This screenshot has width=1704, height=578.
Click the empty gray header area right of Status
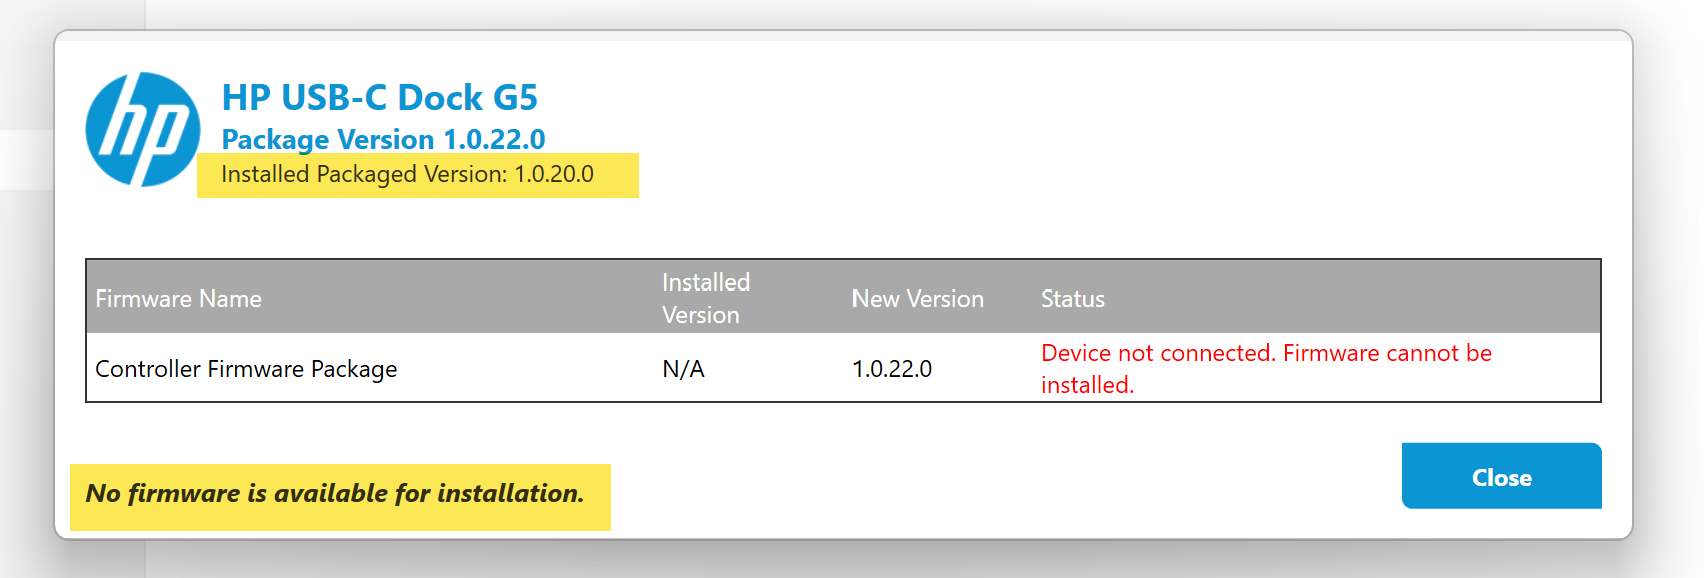(x=1350, y=297)
